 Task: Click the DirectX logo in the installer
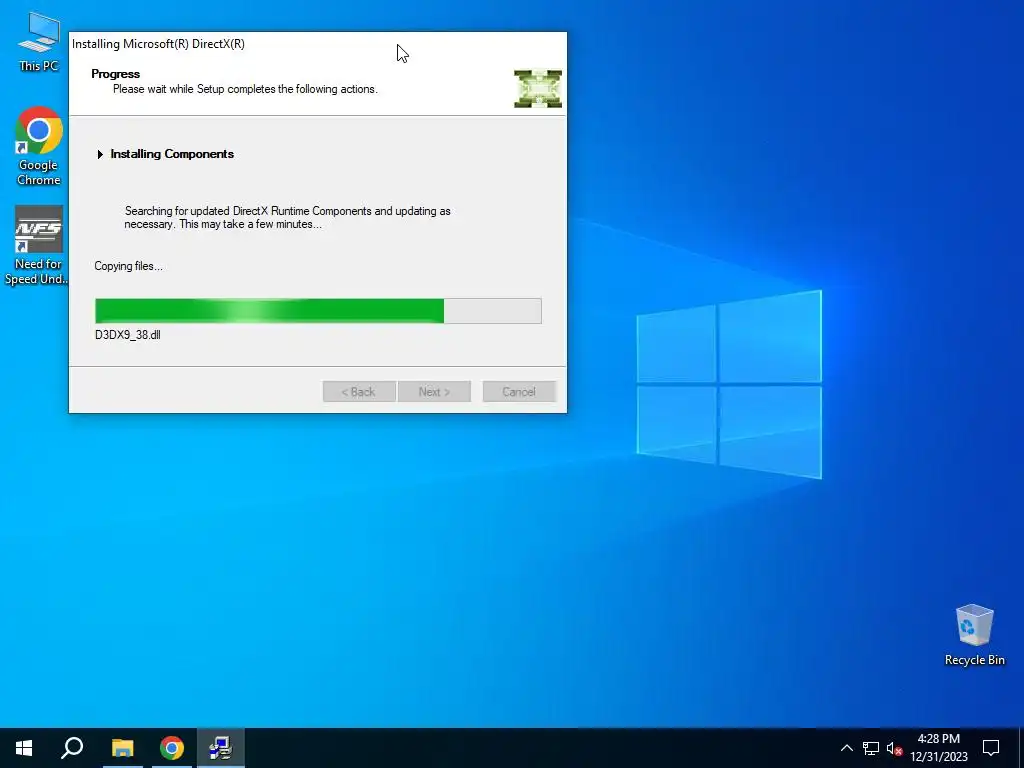click(x=537, y=88)
